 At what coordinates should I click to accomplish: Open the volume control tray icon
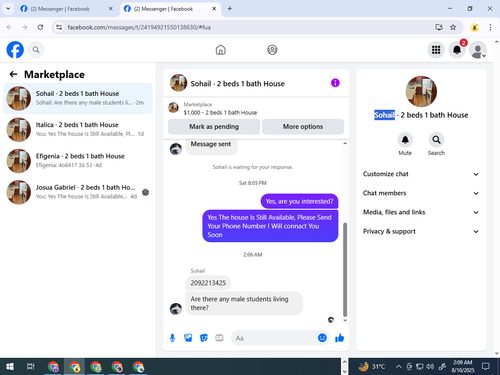coord(430,367)
